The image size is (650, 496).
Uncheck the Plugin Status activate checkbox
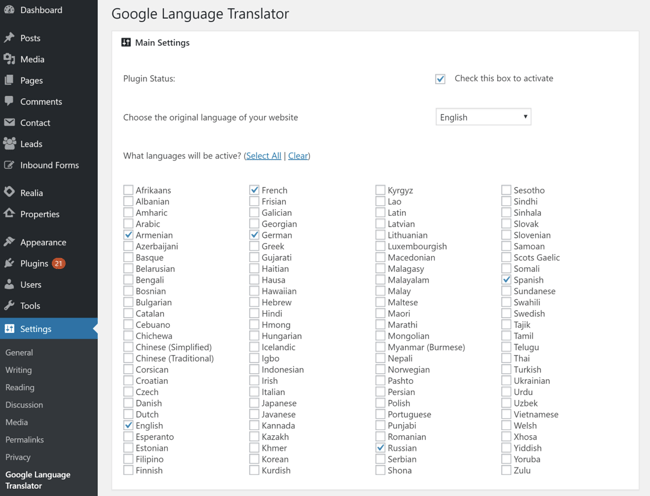coord(440,79)
